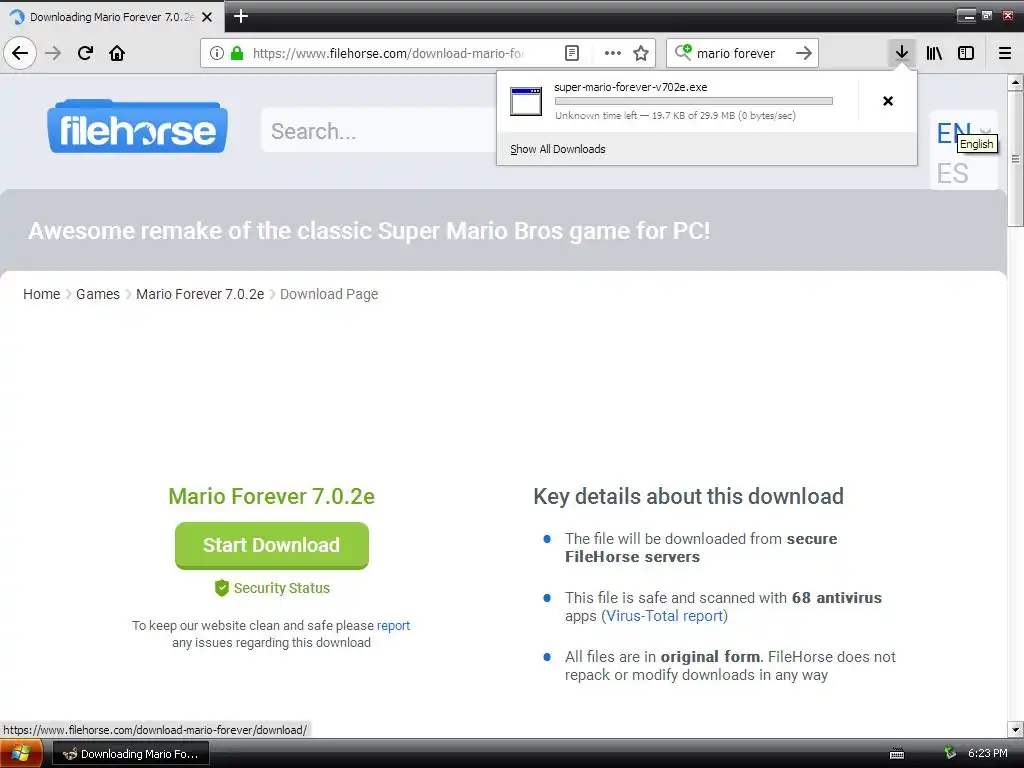This screenshot has width=1024, height=768.
Task: Go back to previous page
Action: click(x=20, y=53)
